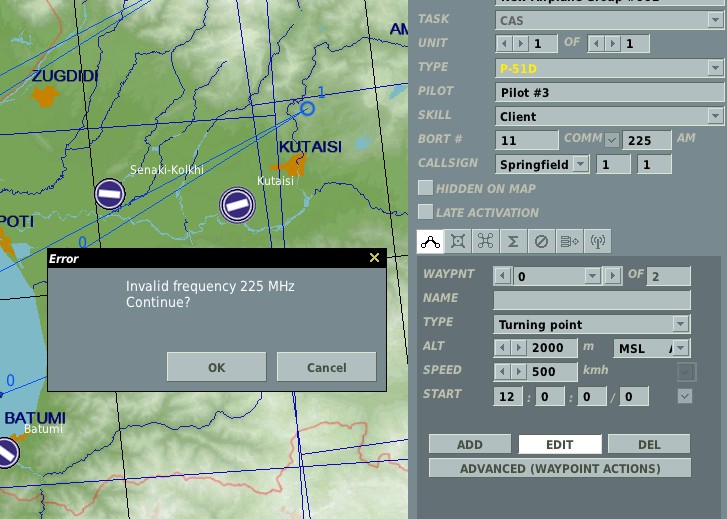Toggle the SPEED lock checkbox
Screen dimensions: 727x519
coord(685,372)
